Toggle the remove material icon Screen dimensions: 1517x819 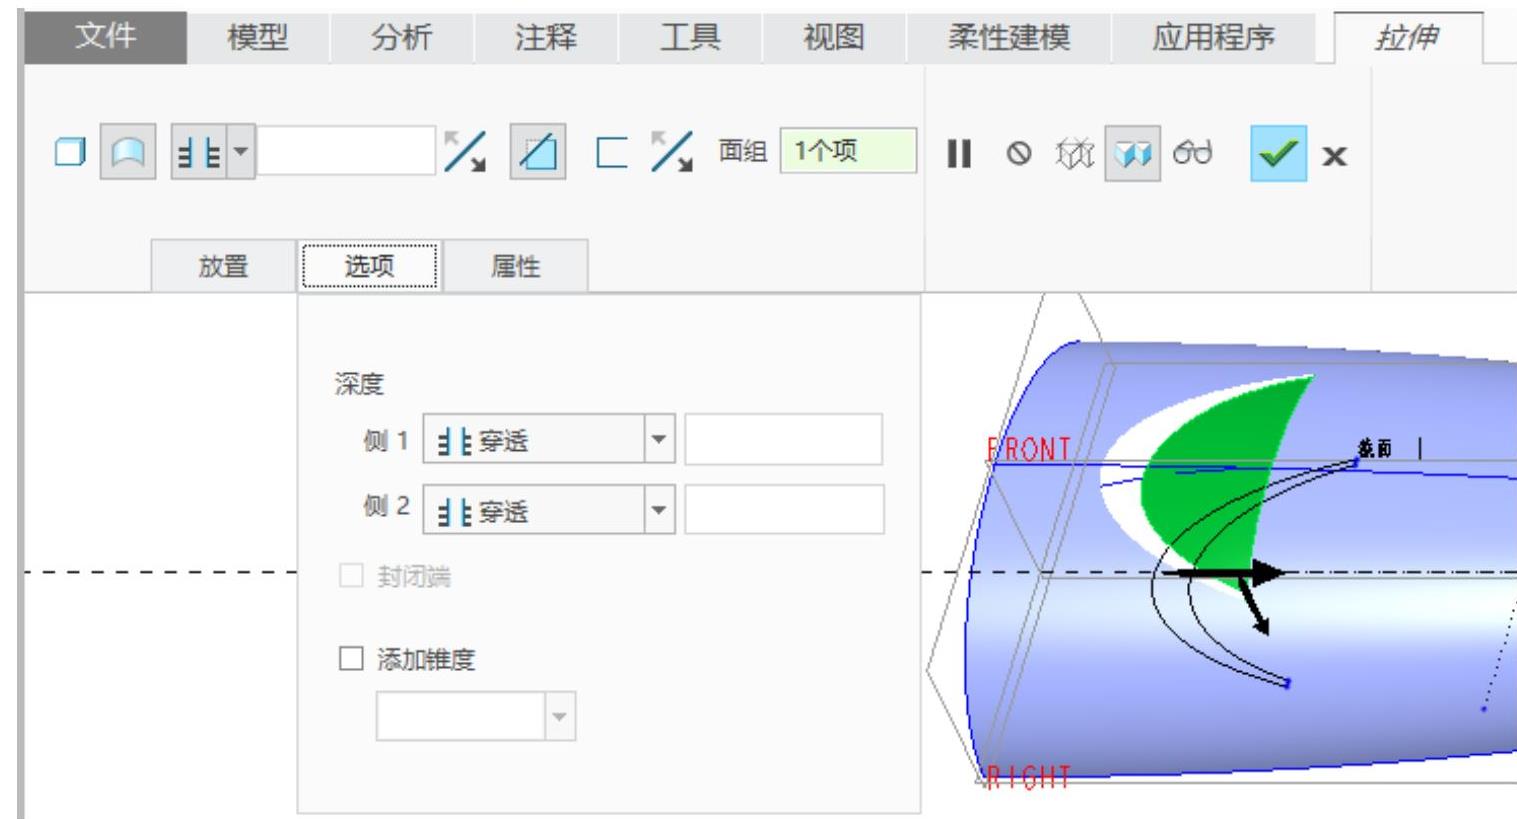tap(538, 153)
